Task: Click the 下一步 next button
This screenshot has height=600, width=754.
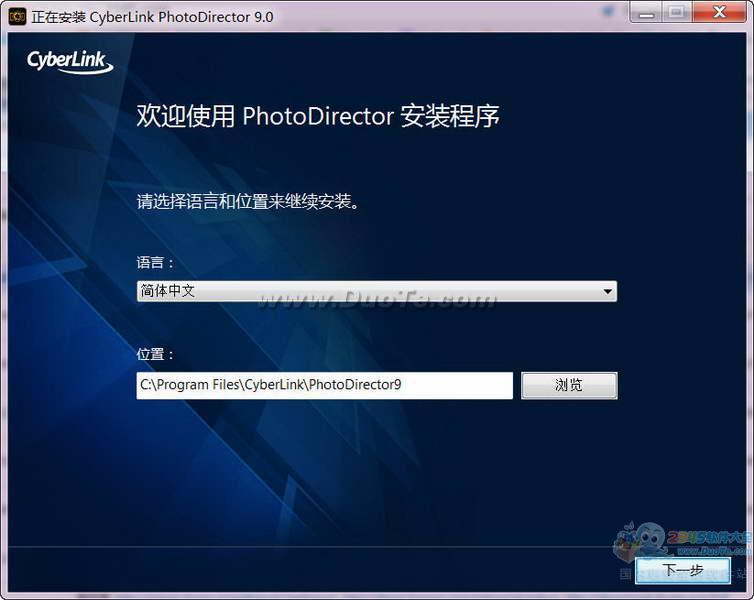Action: tap(683, 570)
